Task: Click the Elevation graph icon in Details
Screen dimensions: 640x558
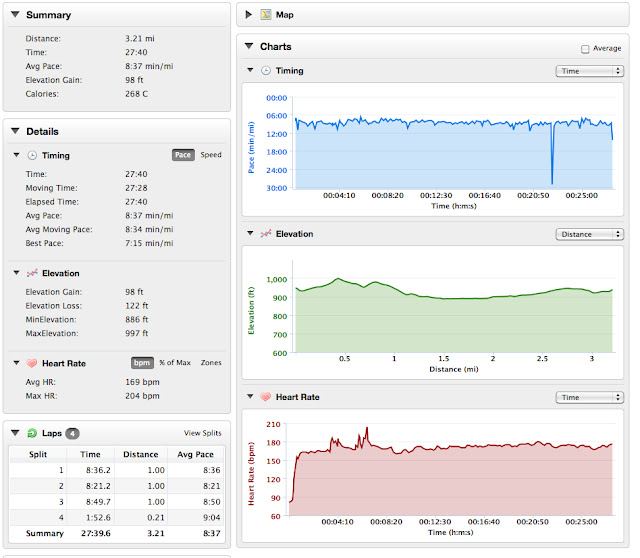Action: coord(32,273)
